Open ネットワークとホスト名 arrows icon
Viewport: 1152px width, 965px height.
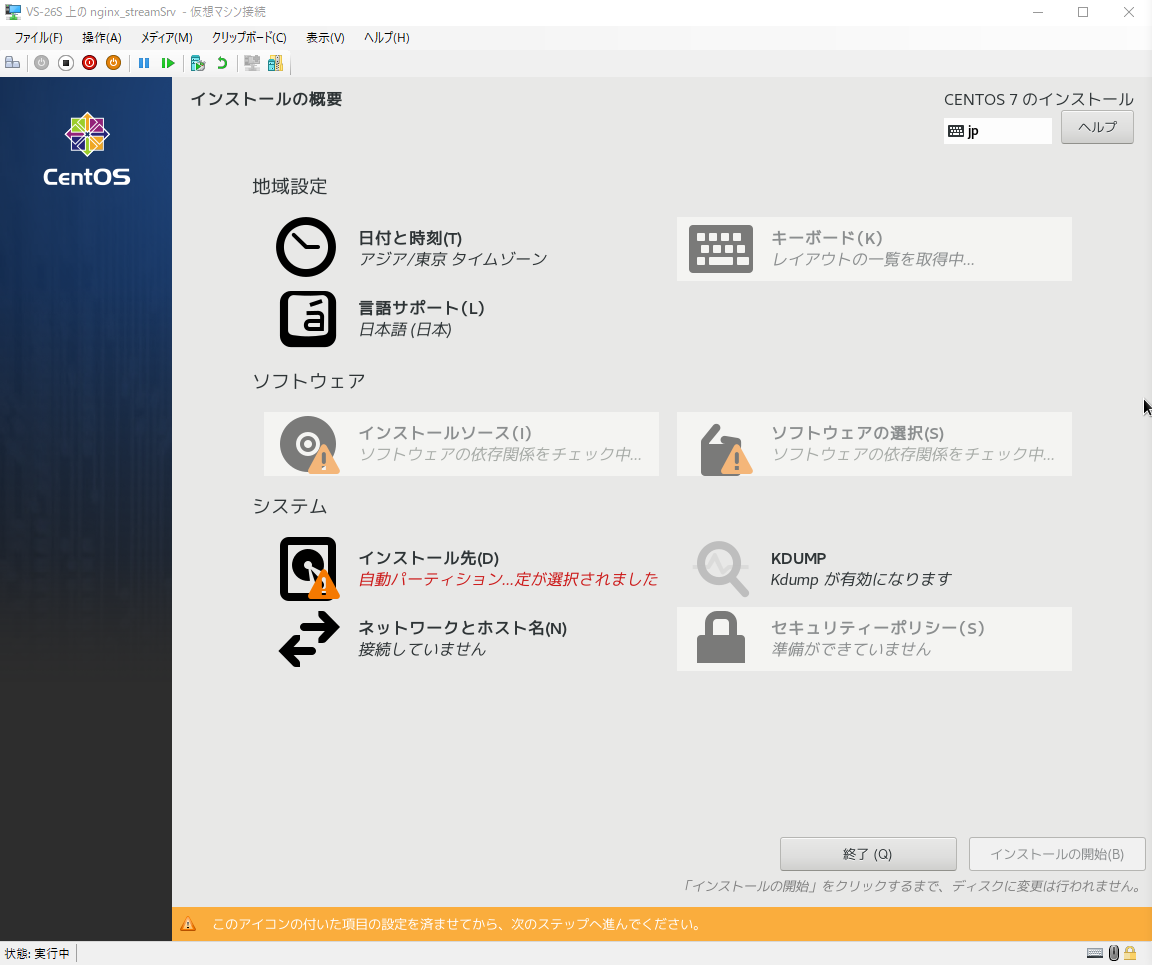(309, 639)
